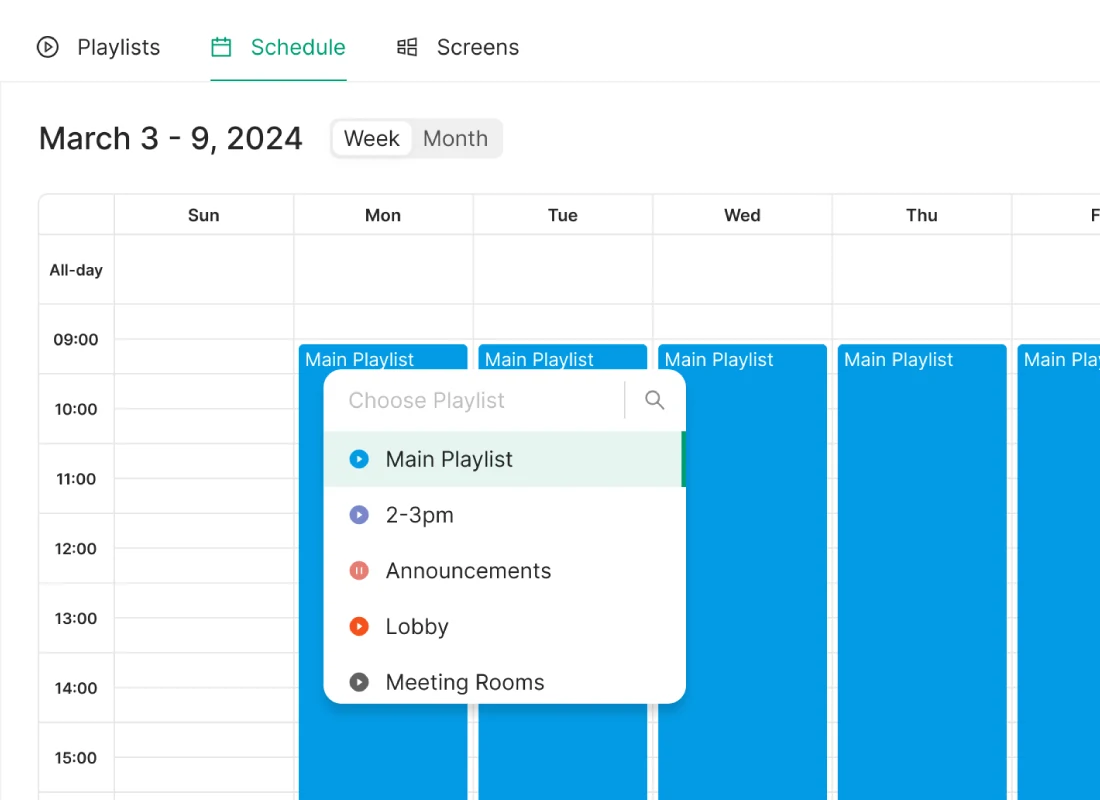Switch to the Schedule tab
Image resolution: width=1100 pixels, height=800 pixels.
[279, 47]
